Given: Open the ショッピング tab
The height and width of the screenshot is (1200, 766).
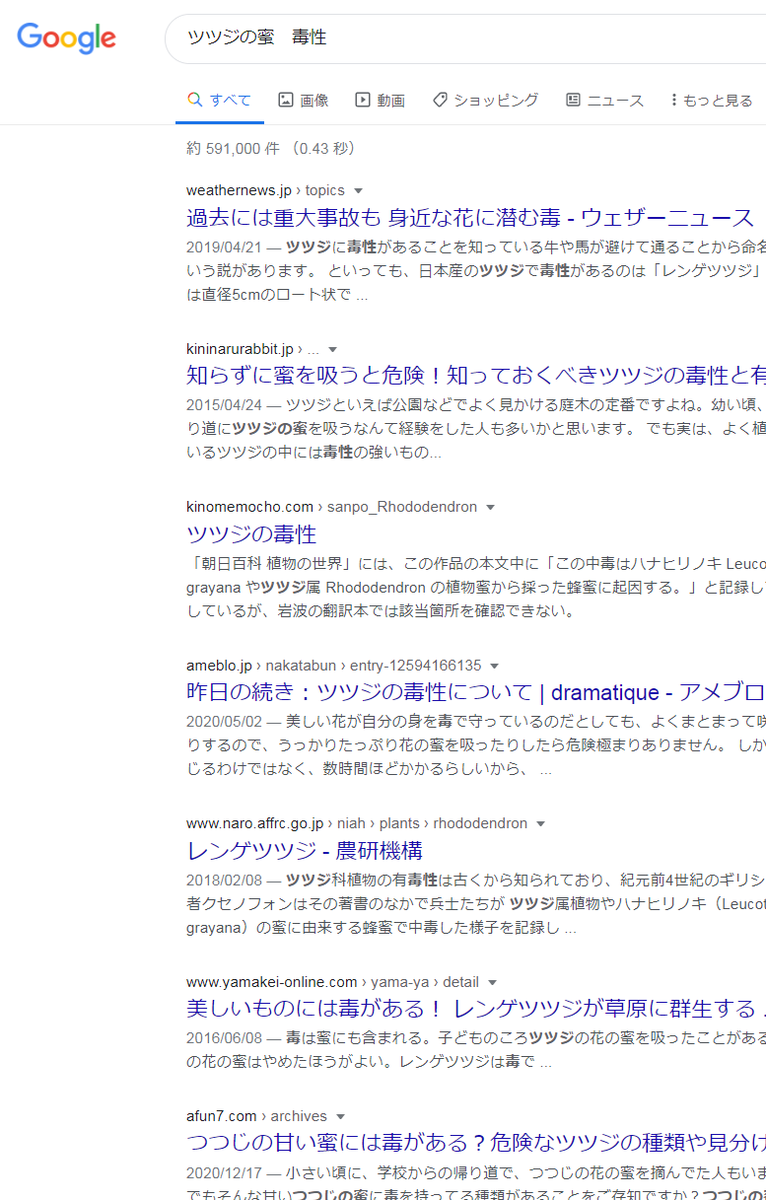Looking at the screenshot, I should pyautogui.click(x=485, y=100).
